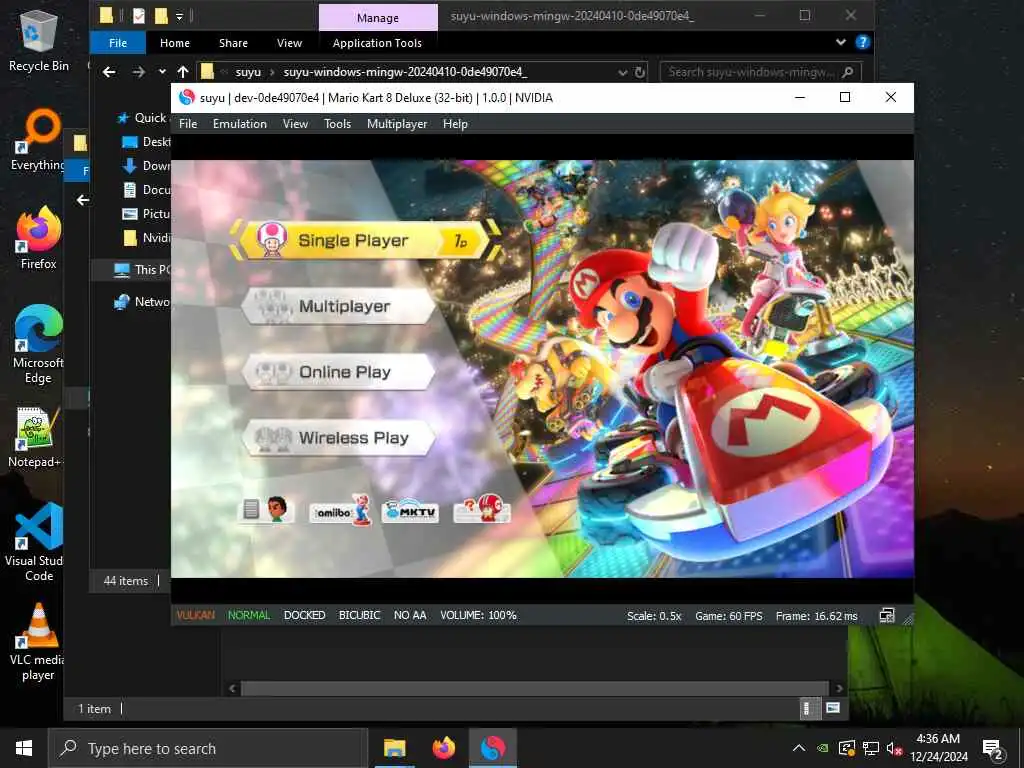Open the MKTV highlights icon
Image resolution: width=1024 pixels, height=768 pixels.
pyautogui.click(x=410, y=511)
